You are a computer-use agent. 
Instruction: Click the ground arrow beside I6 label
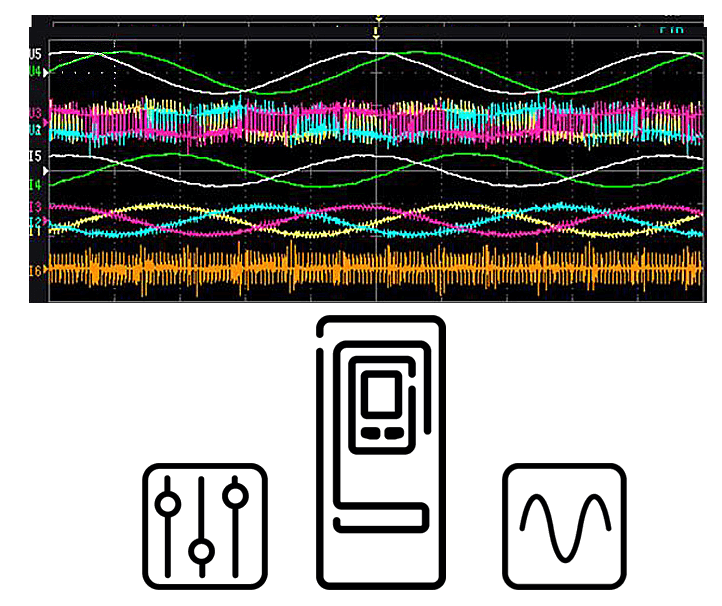point(47,271)
